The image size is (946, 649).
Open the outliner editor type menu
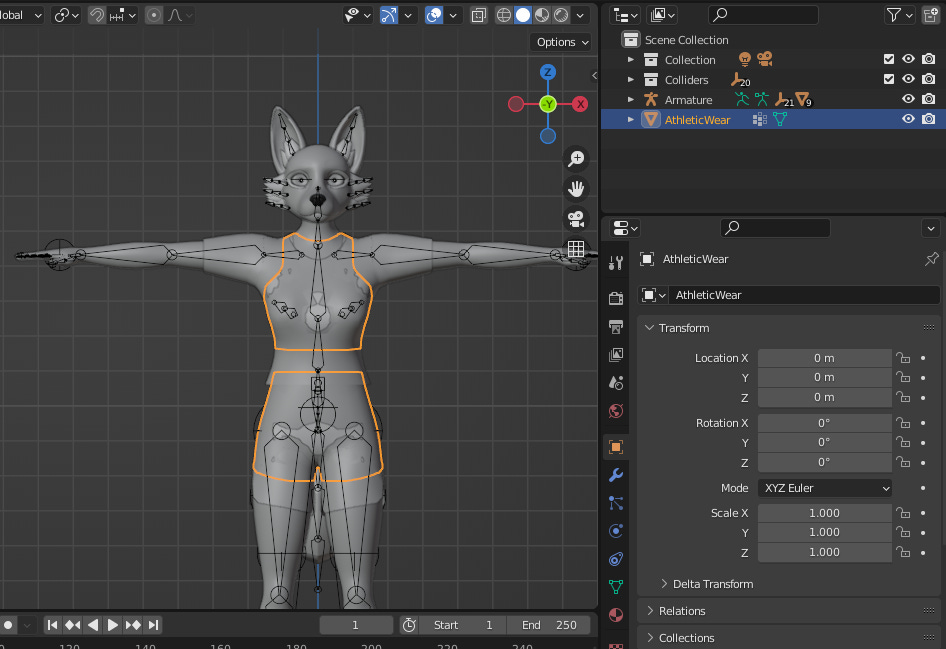pos(624,15)
